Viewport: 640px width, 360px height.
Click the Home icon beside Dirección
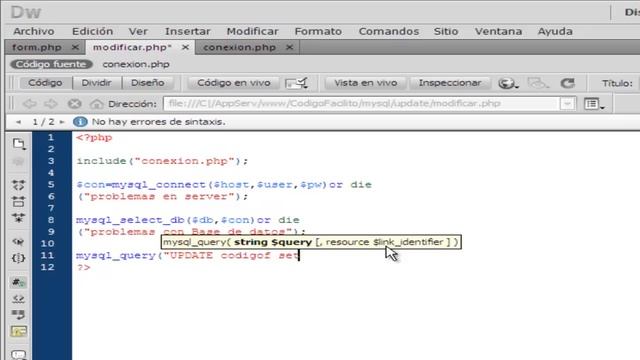pyautogui.click(x=97, y=104)
